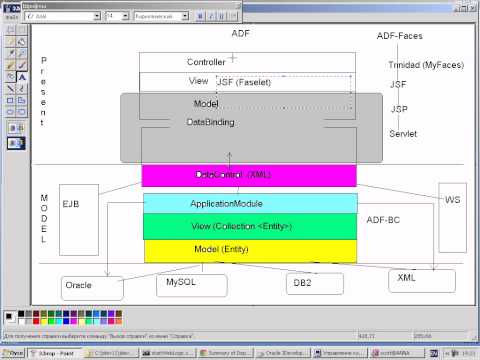
Task: Click the XML box on canvas
Action: [x=422, y=281]
